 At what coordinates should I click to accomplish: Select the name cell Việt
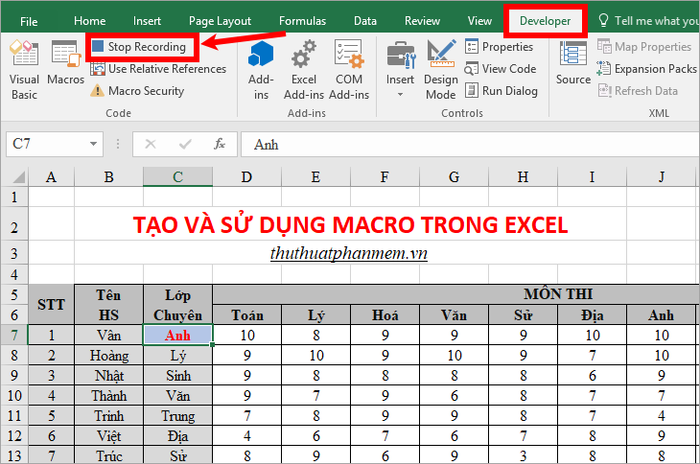click(x=109, y=436)
